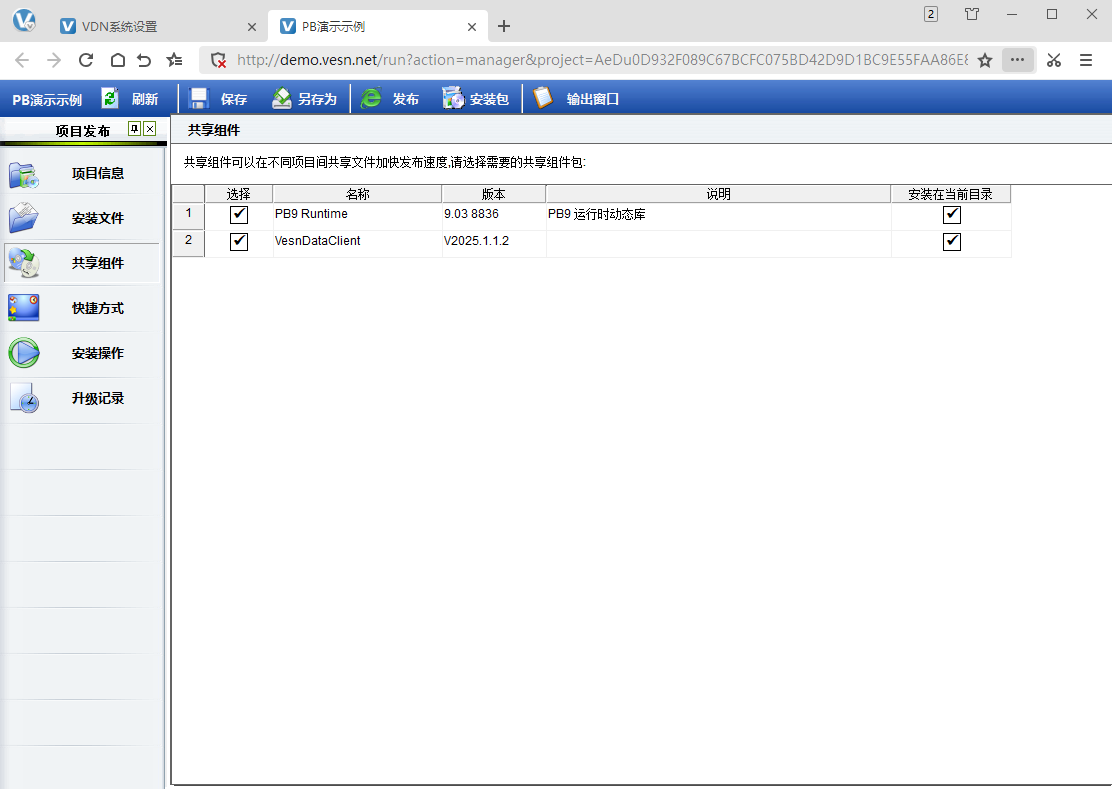Image resolution: width=1112 pixels, height=790 pixels.
Task: Toggle 安装在当前目录 for PB9 Runtime
Action: pos(952,215)
